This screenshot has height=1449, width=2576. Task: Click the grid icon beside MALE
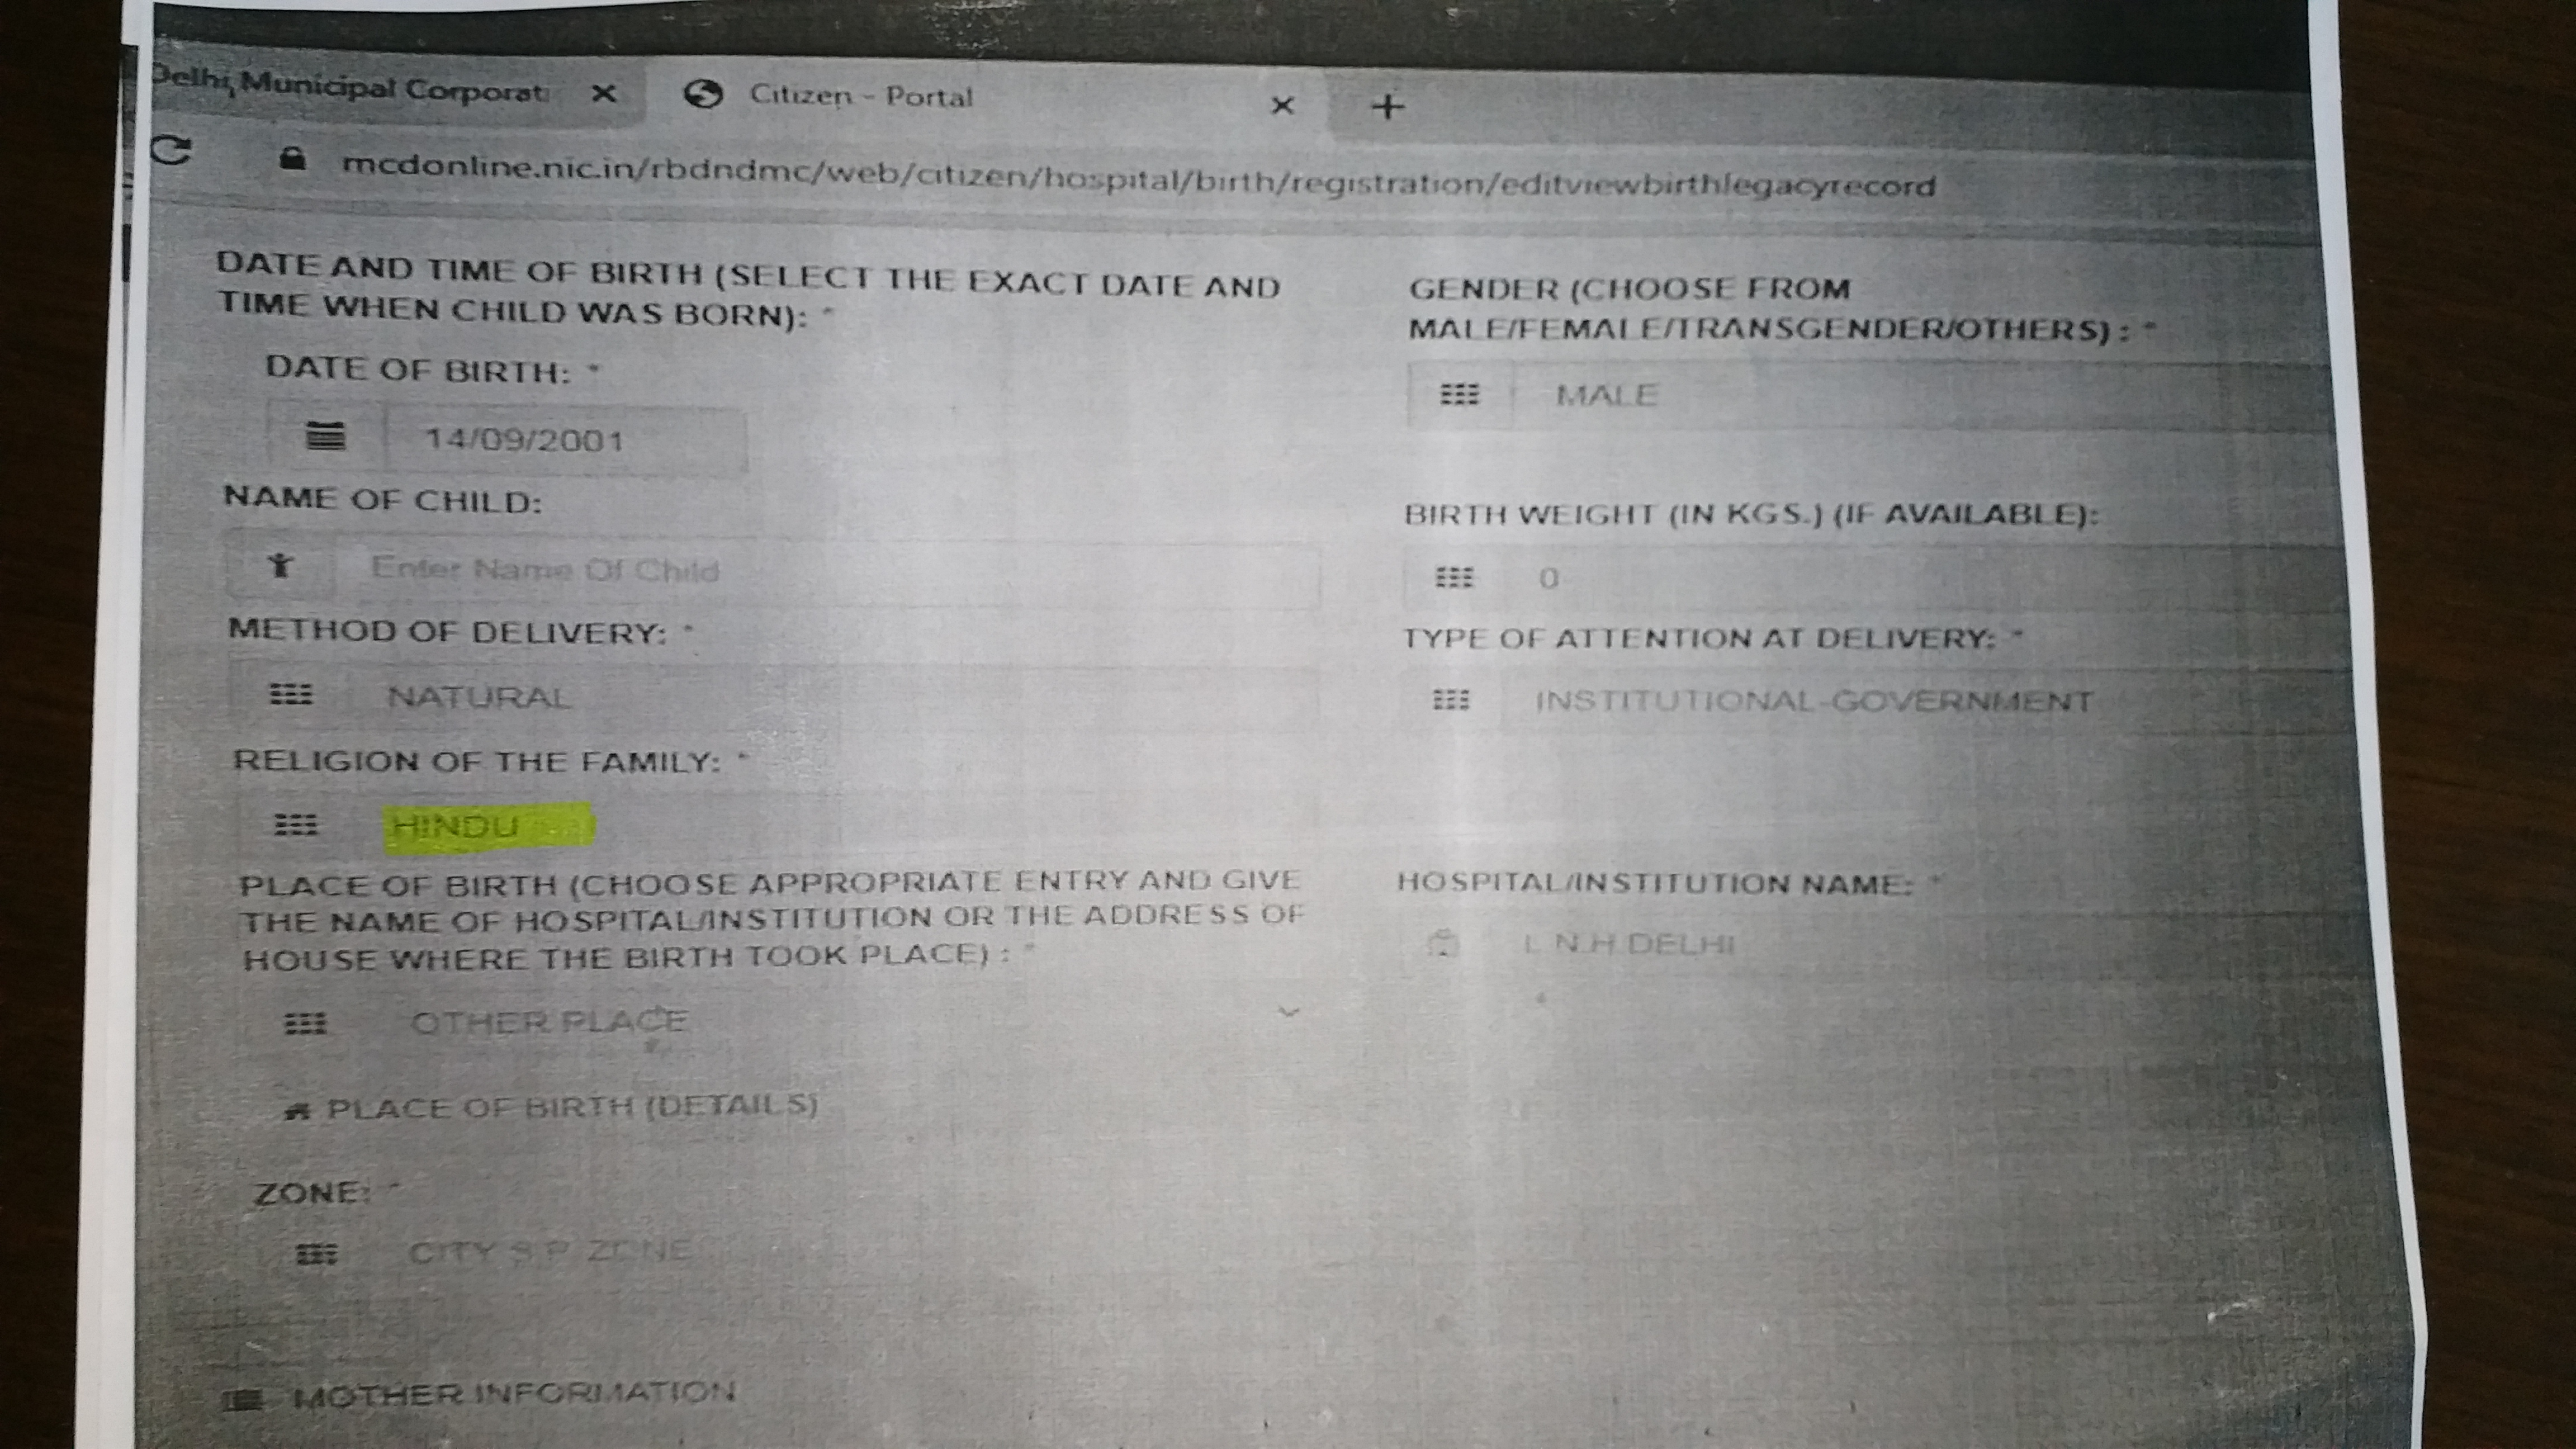coord(1459,394)
